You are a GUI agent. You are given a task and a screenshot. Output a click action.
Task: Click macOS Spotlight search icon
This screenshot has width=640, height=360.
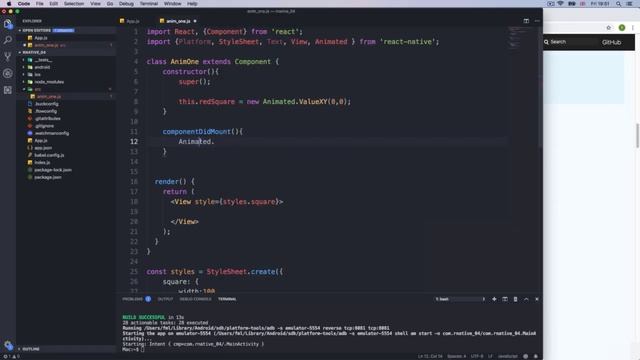(x=619, y=4)
